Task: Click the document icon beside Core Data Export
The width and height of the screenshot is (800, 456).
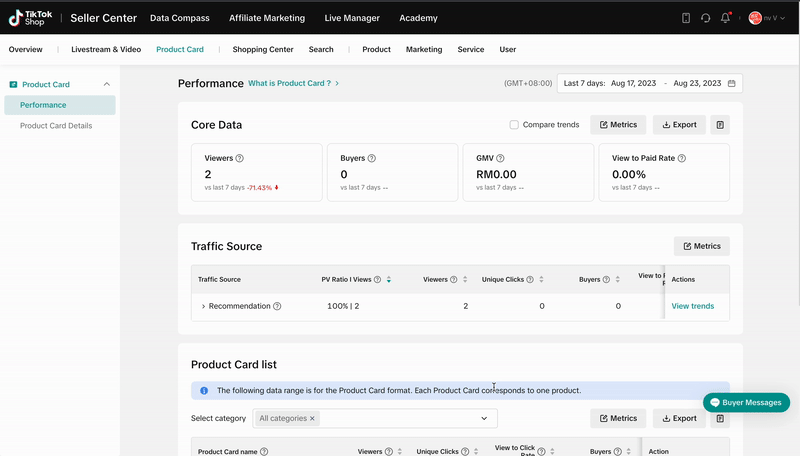Action: [720, 125]
